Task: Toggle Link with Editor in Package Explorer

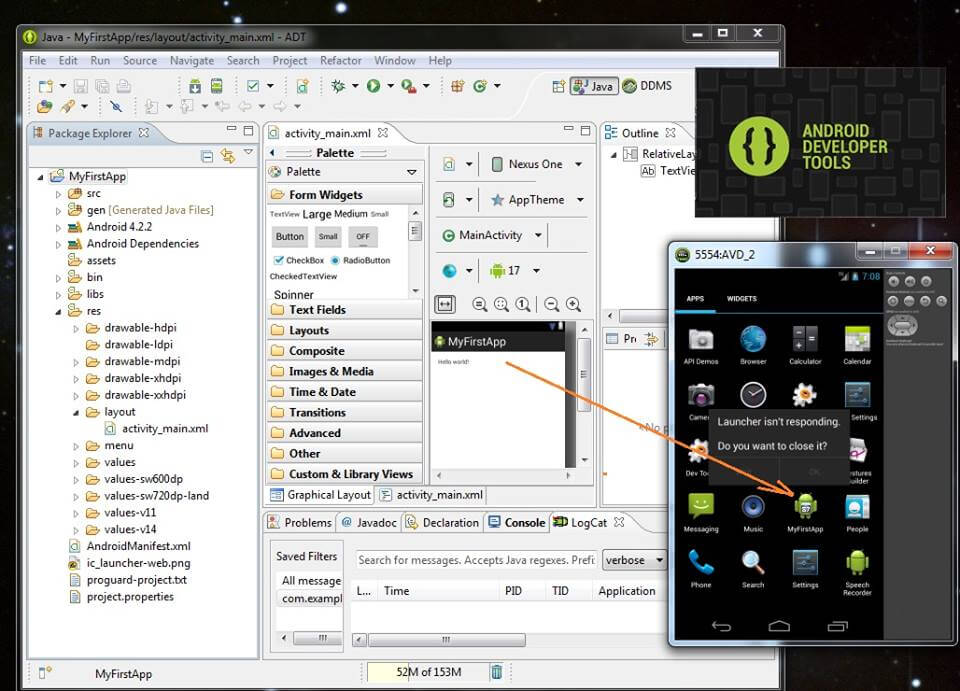Action: point(228,157)
